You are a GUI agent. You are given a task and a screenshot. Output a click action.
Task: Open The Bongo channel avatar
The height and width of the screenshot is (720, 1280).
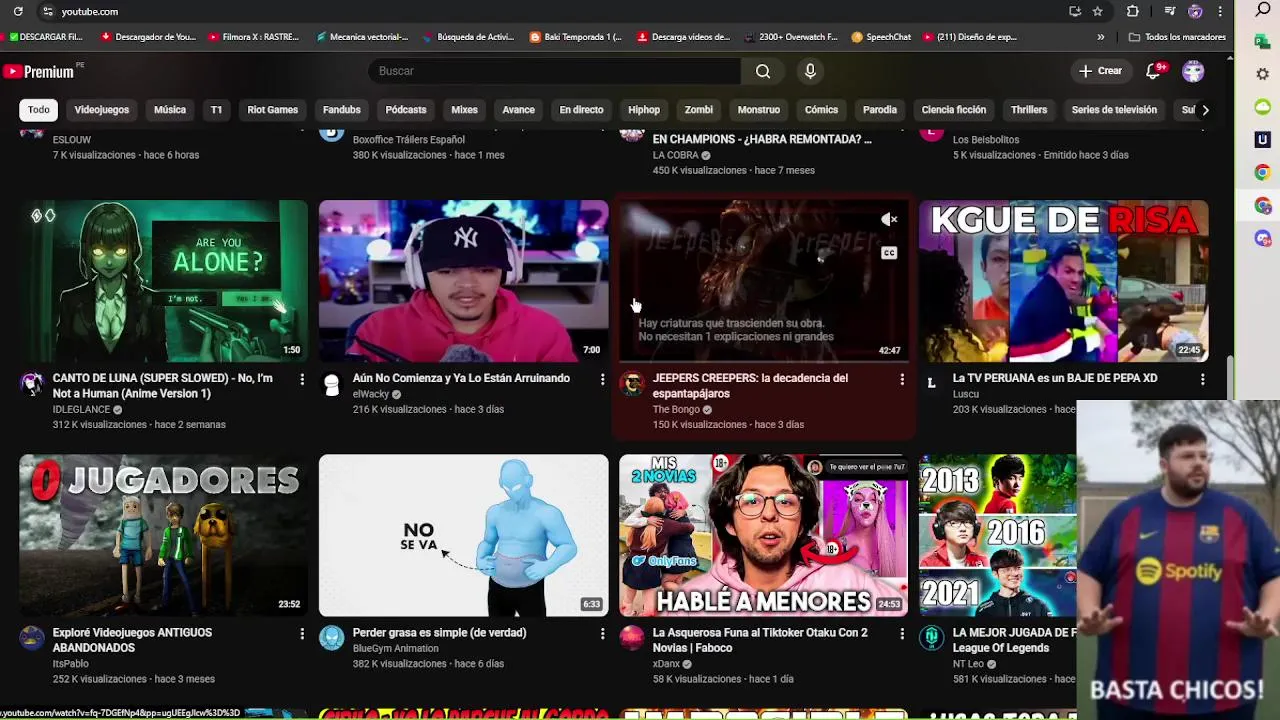pyautogui.click(x=632, y=384)
